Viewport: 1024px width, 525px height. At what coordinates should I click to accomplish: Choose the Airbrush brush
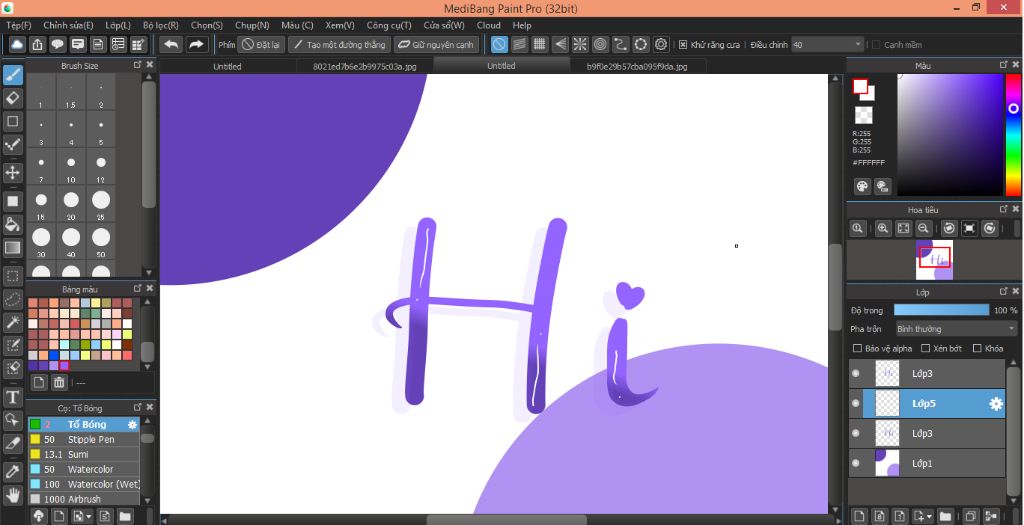pyautogui.click(x=84, y=500)
